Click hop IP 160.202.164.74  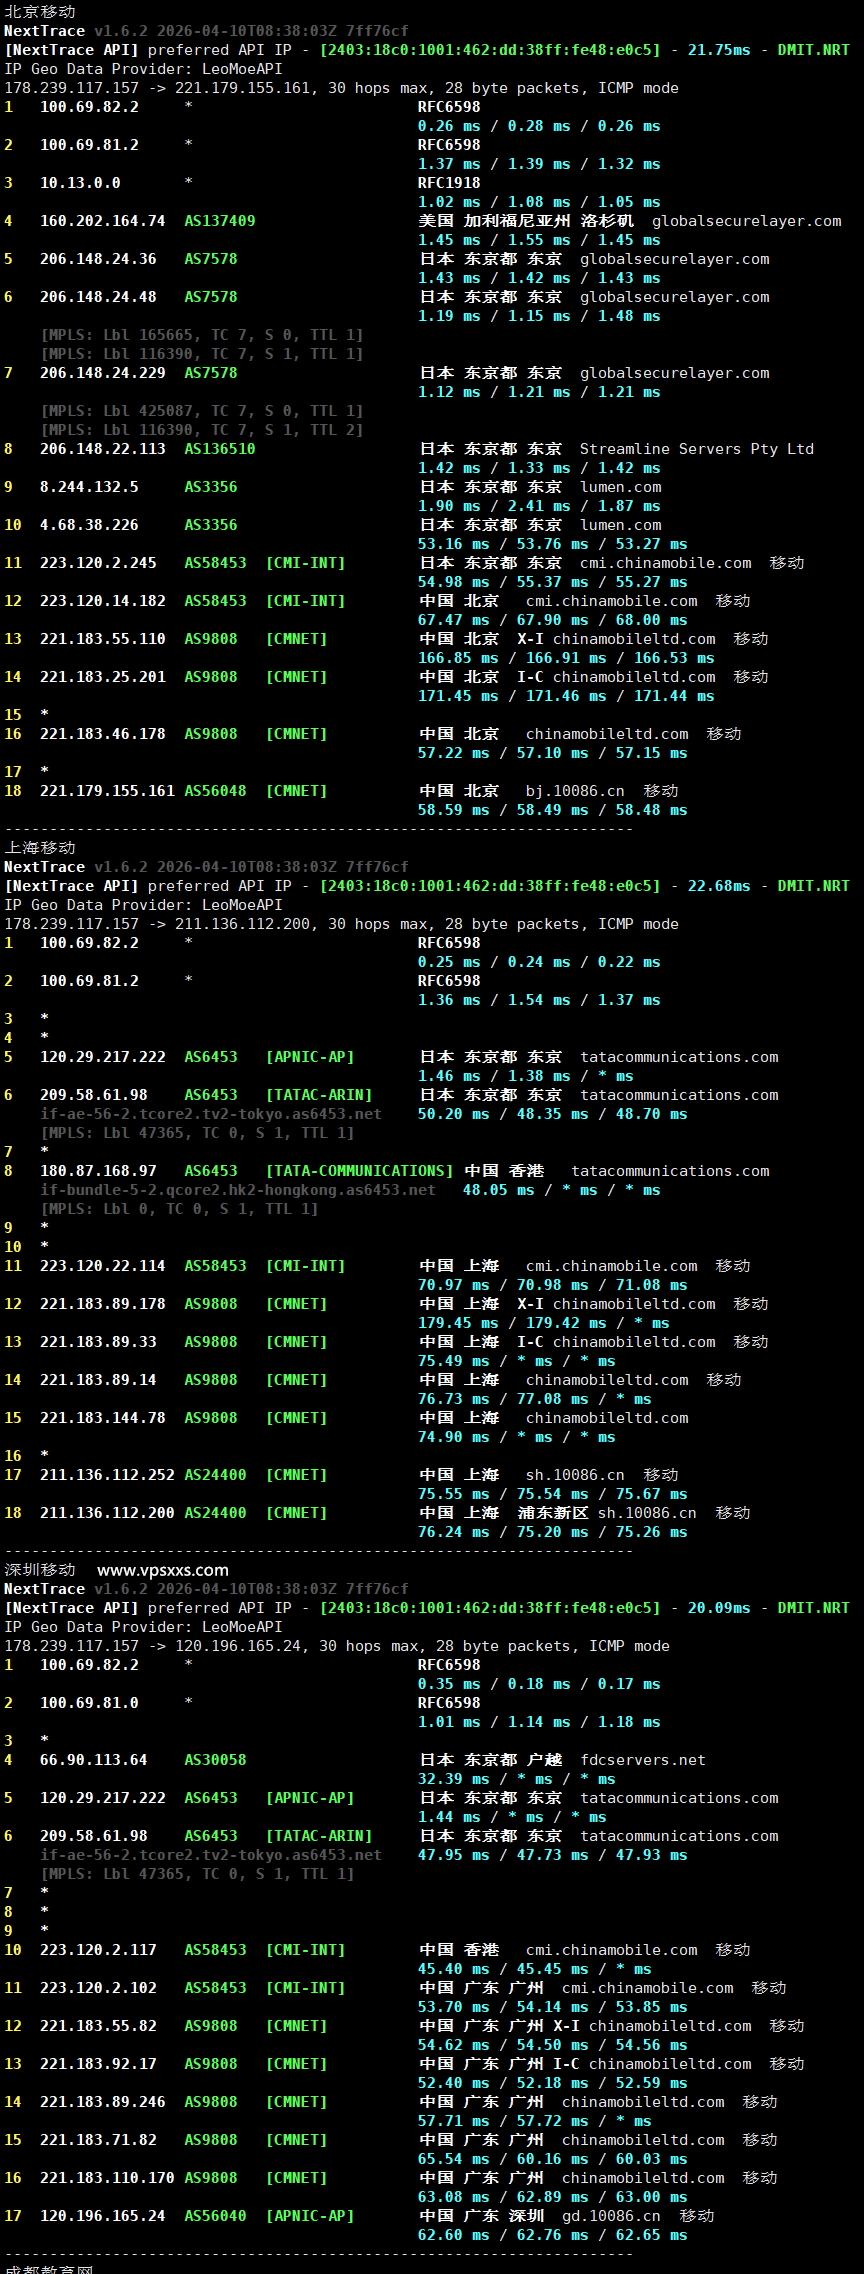click(x=103, y=221)
